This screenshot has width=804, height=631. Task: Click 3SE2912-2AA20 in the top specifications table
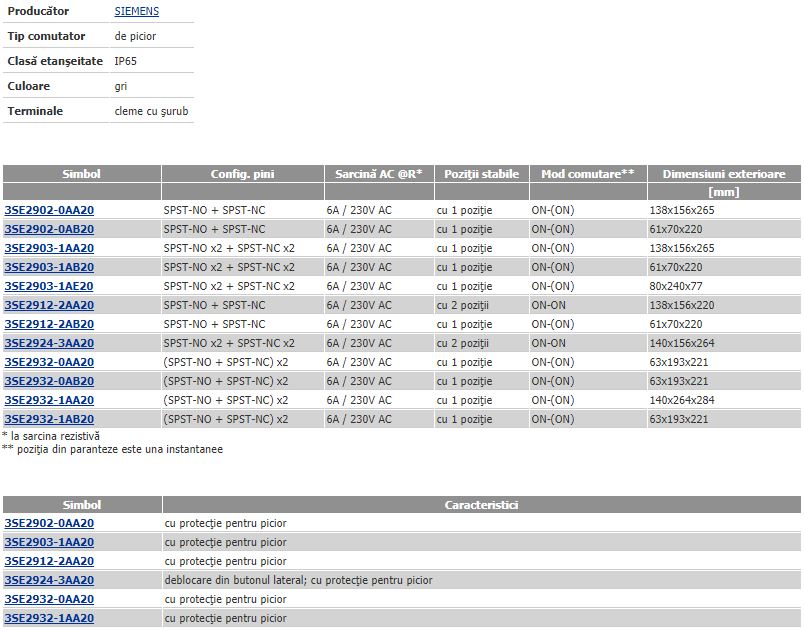[x=49, y=305]
